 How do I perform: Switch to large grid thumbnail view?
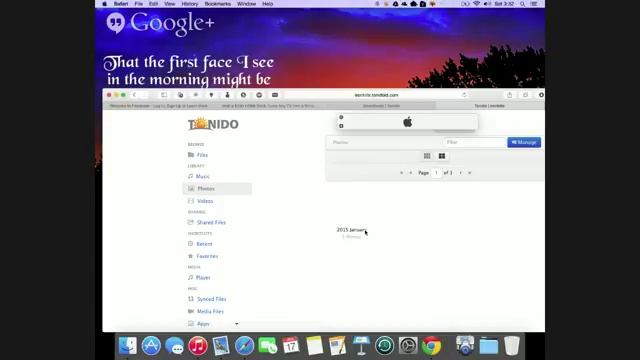pos(442,156)
